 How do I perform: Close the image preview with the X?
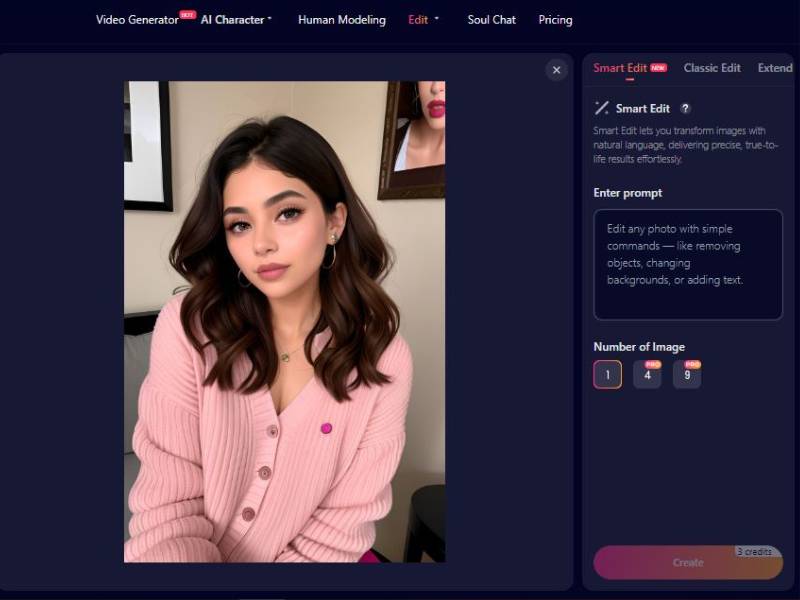point(557,69)
